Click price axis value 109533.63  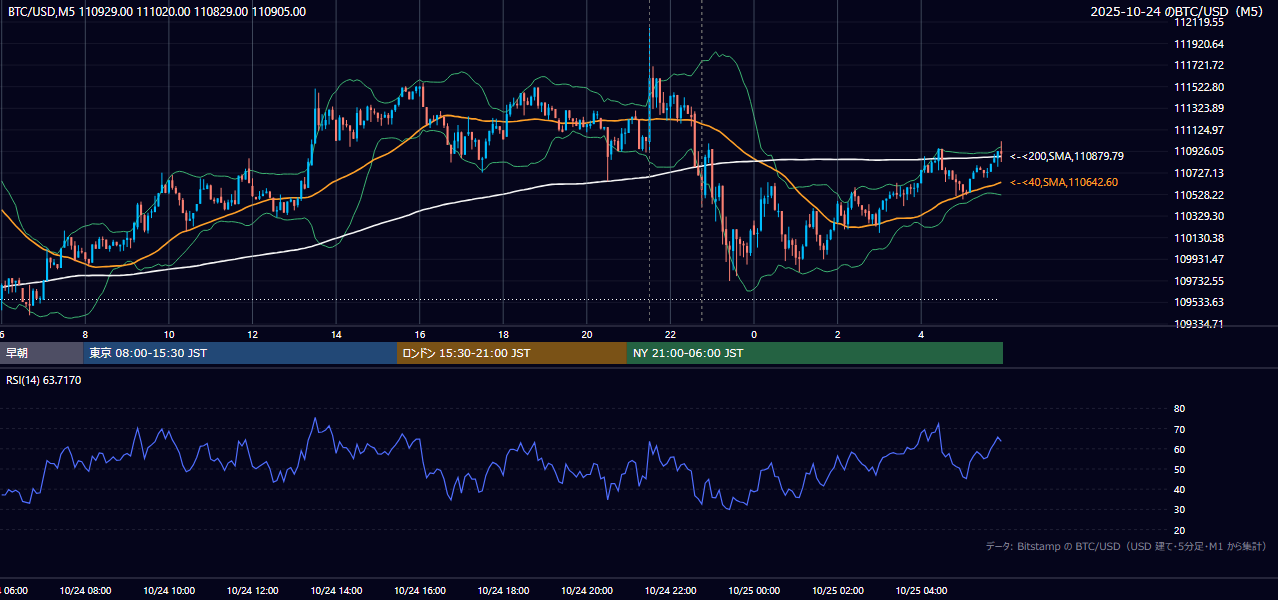click(x=1198, y=302)
